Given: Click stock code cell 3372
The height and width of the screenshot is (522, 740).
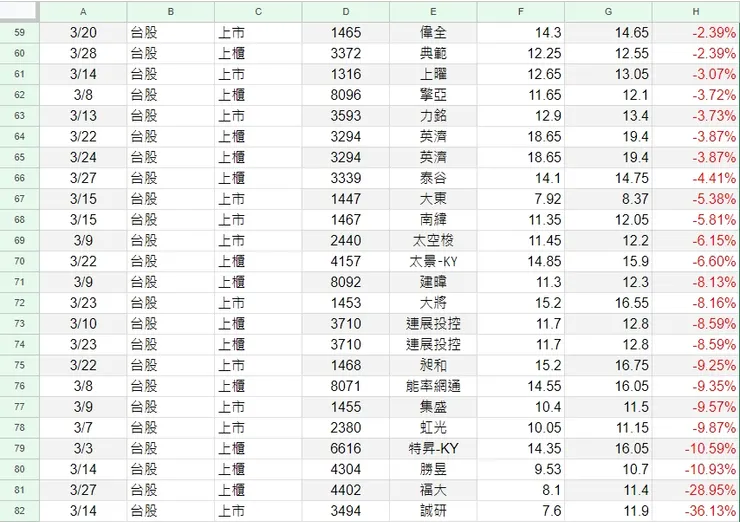Looking at the screenshot, I should click(x=346, y=53).
